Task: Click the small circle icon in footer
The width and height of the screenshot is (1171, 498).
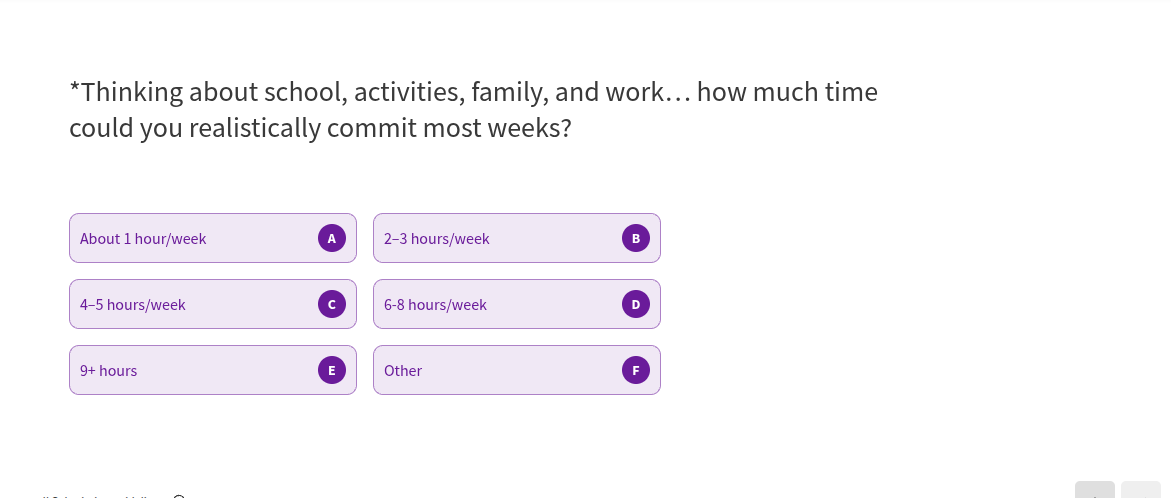Action: (x=179, y=496)
